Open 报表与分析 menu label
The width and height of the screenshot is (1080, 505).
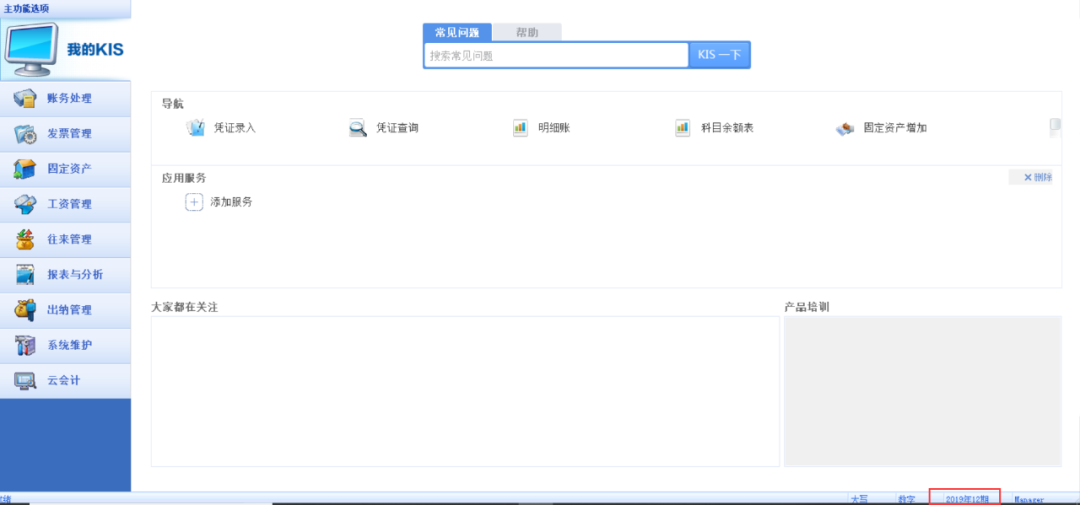click(75, 275)
